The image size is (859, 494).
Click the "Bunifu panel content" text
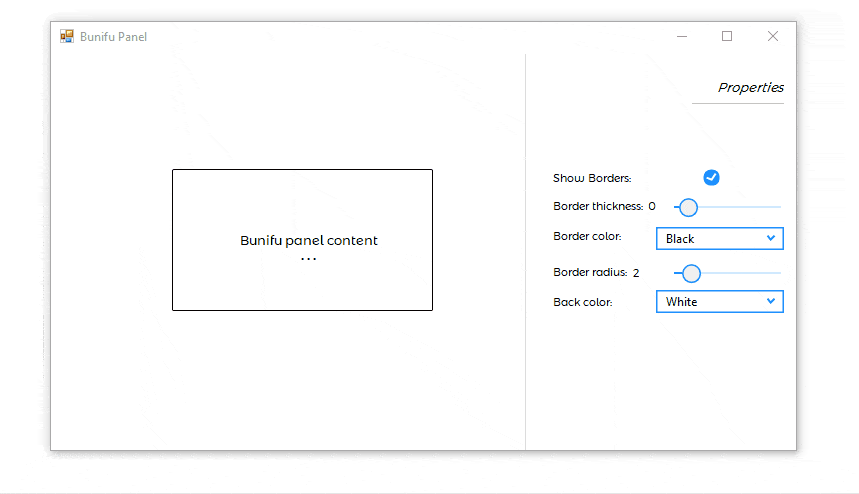tap(308, 240)
